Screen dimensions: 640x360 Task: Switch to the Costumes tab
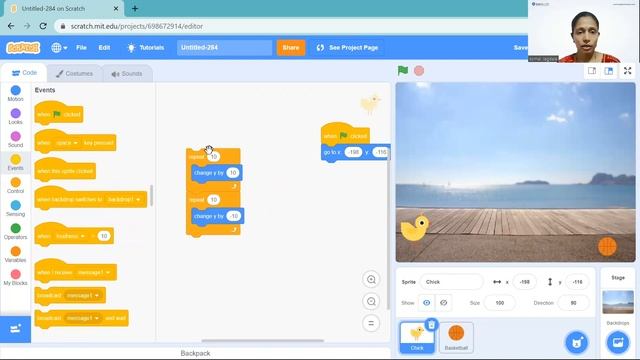click(74, 73)
